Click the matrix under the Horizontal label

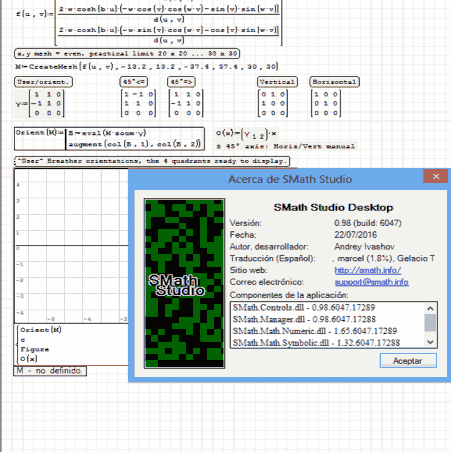click(x=326, y=104)
